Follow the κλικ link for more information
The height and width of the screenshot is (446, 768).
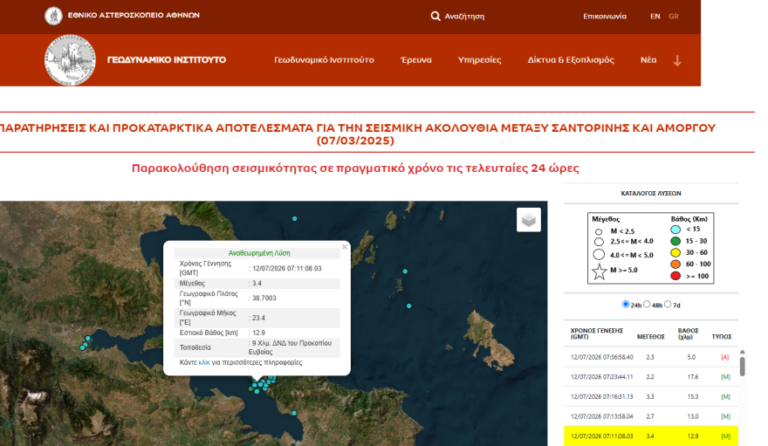[204, 363]
